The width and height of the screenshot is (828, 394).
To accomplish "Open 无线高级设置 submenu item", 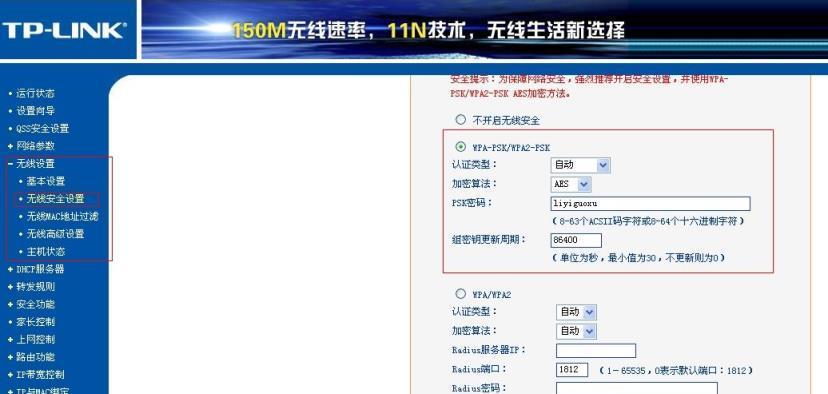I will tap(55, 234).
